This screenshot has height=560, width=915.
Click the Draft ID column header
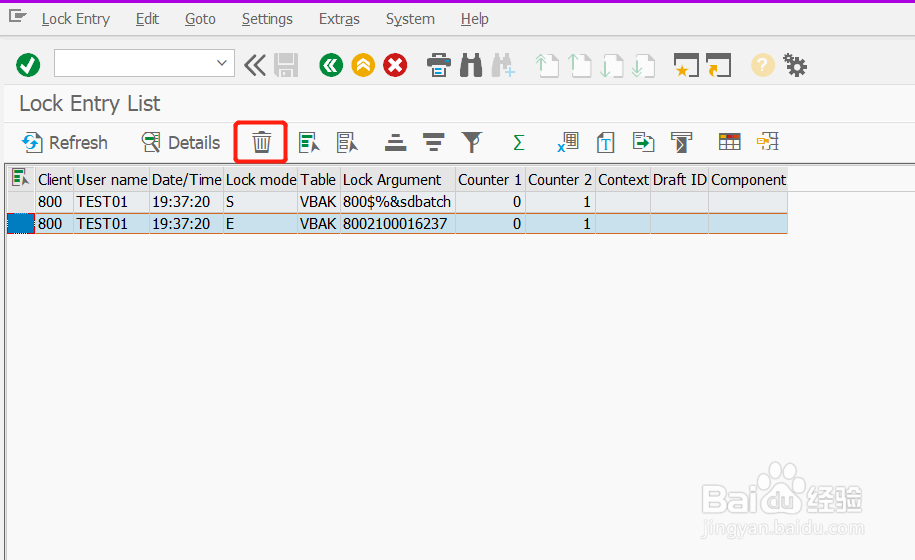click(679, 180)
